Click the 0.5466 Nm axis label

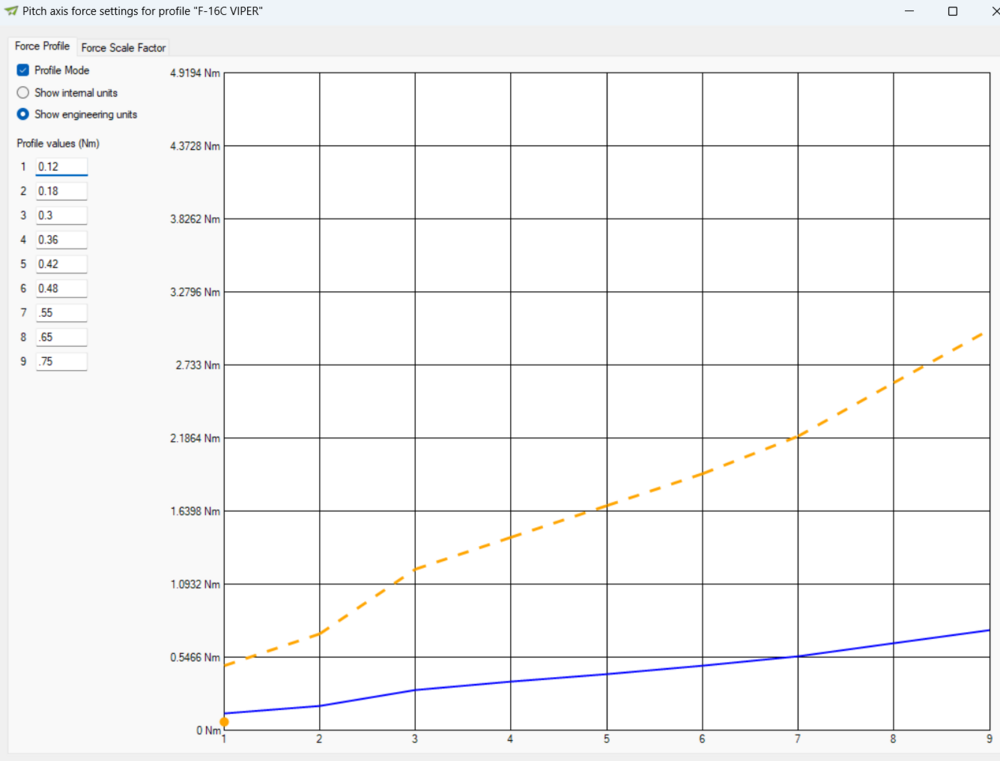pos(195,658)
